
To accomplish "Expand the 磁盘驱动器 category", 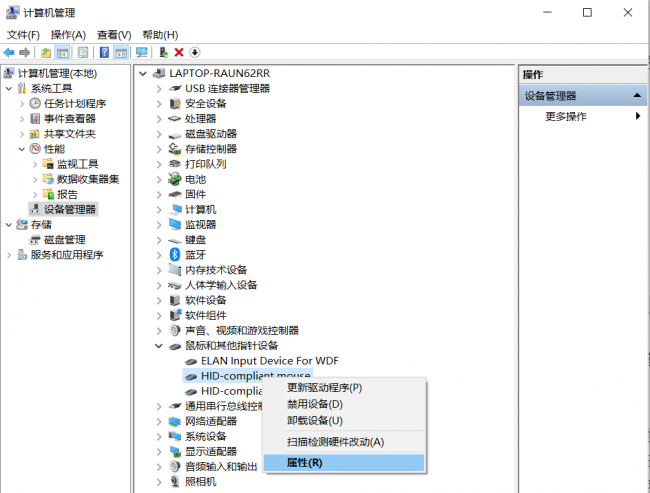I will click(x=159, y=134).
